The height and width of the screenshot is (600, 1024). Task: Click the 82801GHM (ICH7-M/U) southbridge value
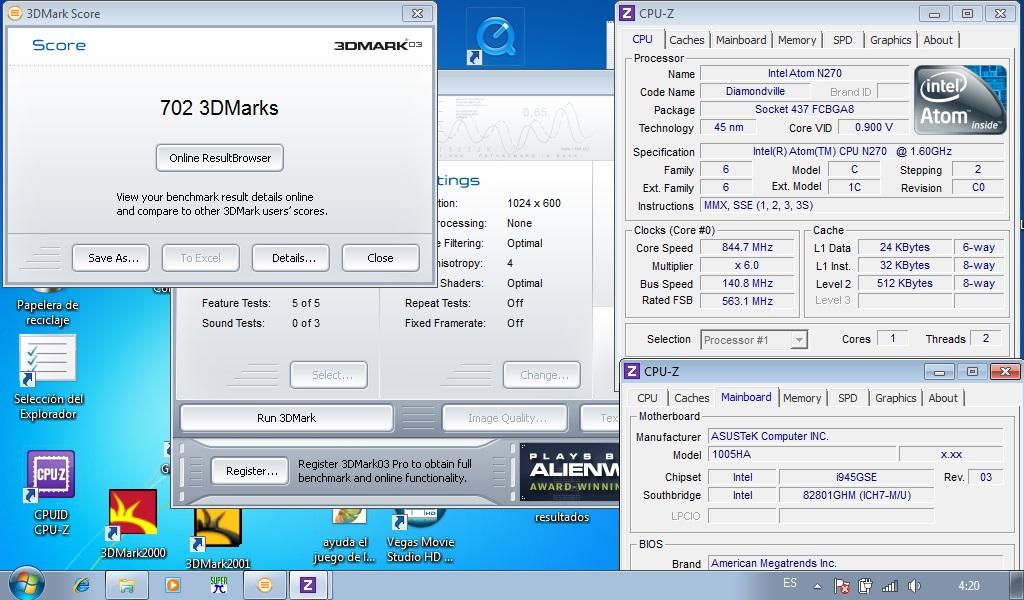pyautogui.click(x=856, y=495)
